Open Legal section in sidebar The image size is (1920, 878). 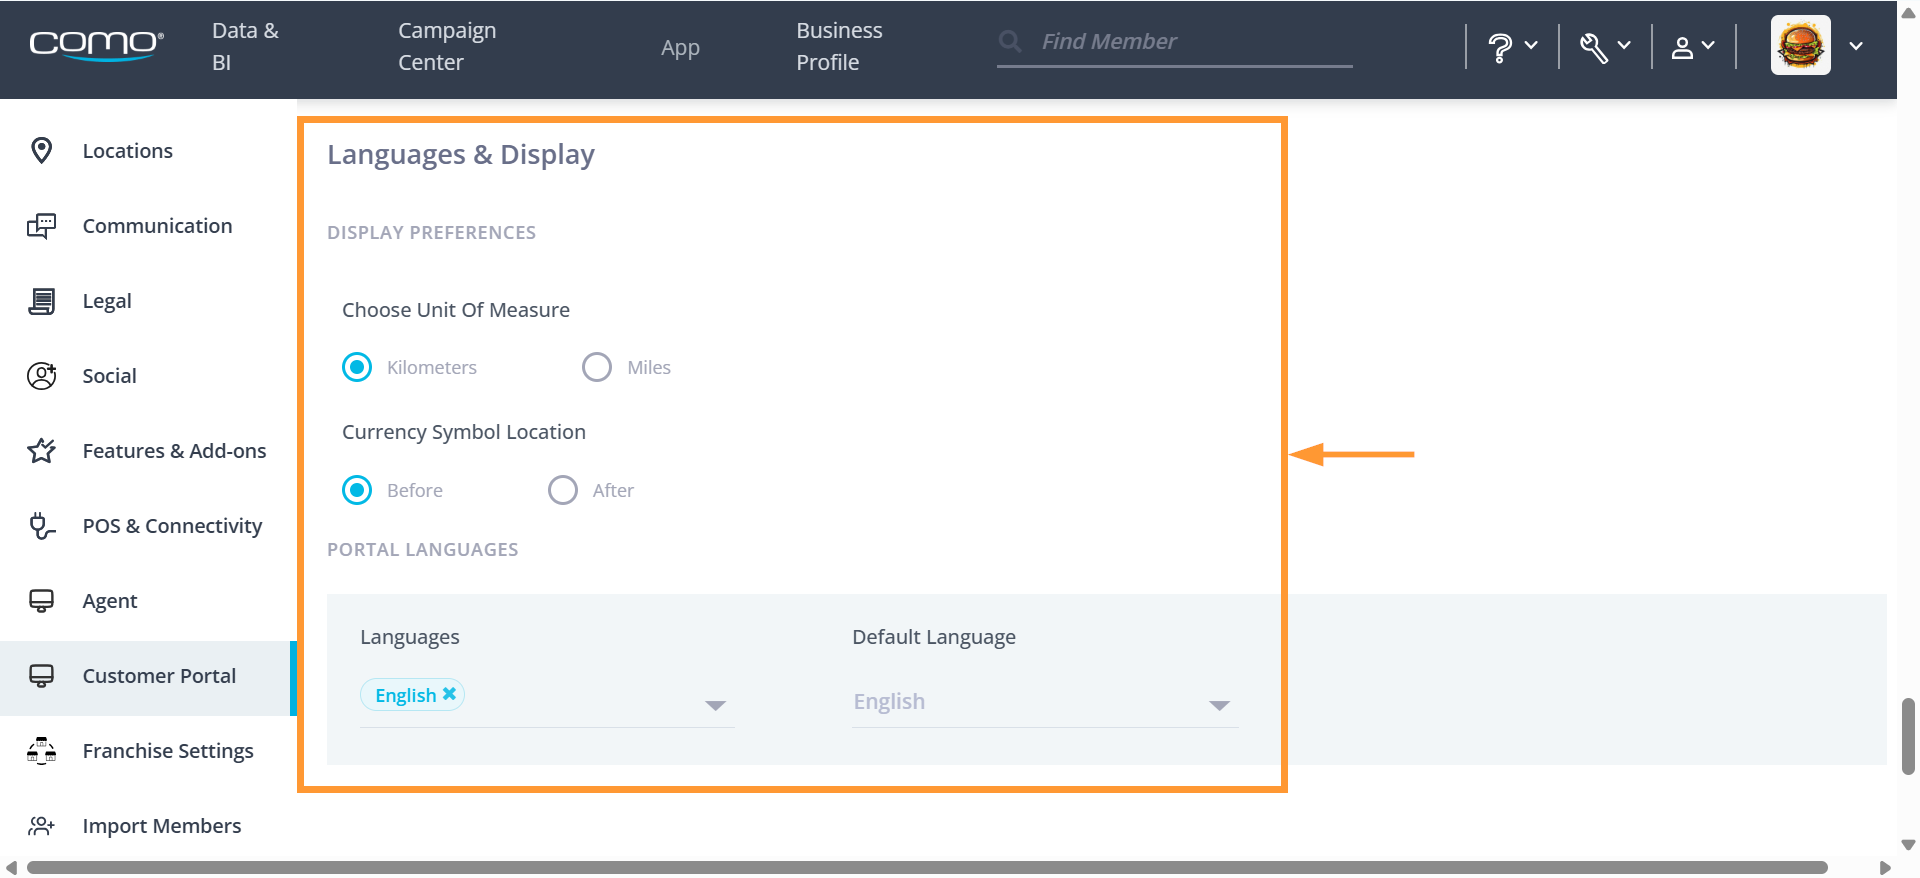pos(148,301)
